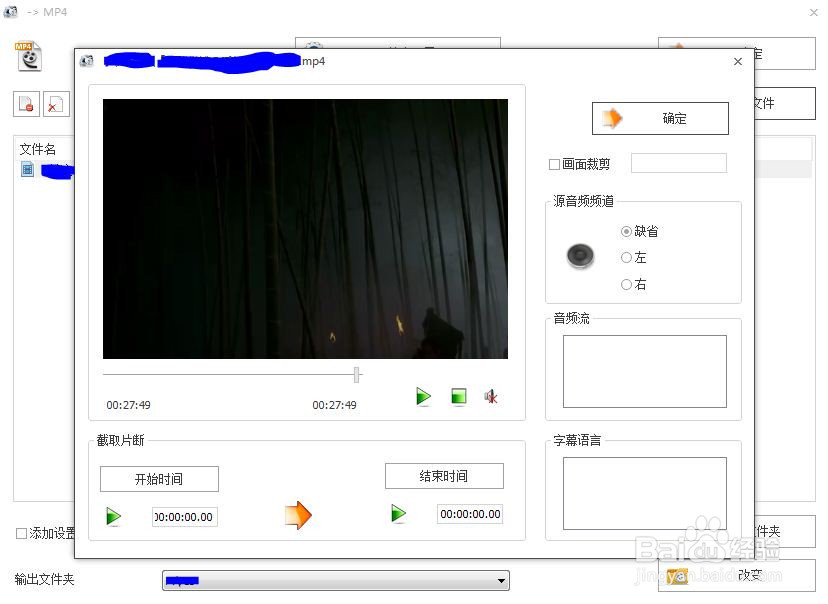This screenshot has width=828, height=604.
Task: Click the 结束时间 end time button
Action: [x=443, y=476]
